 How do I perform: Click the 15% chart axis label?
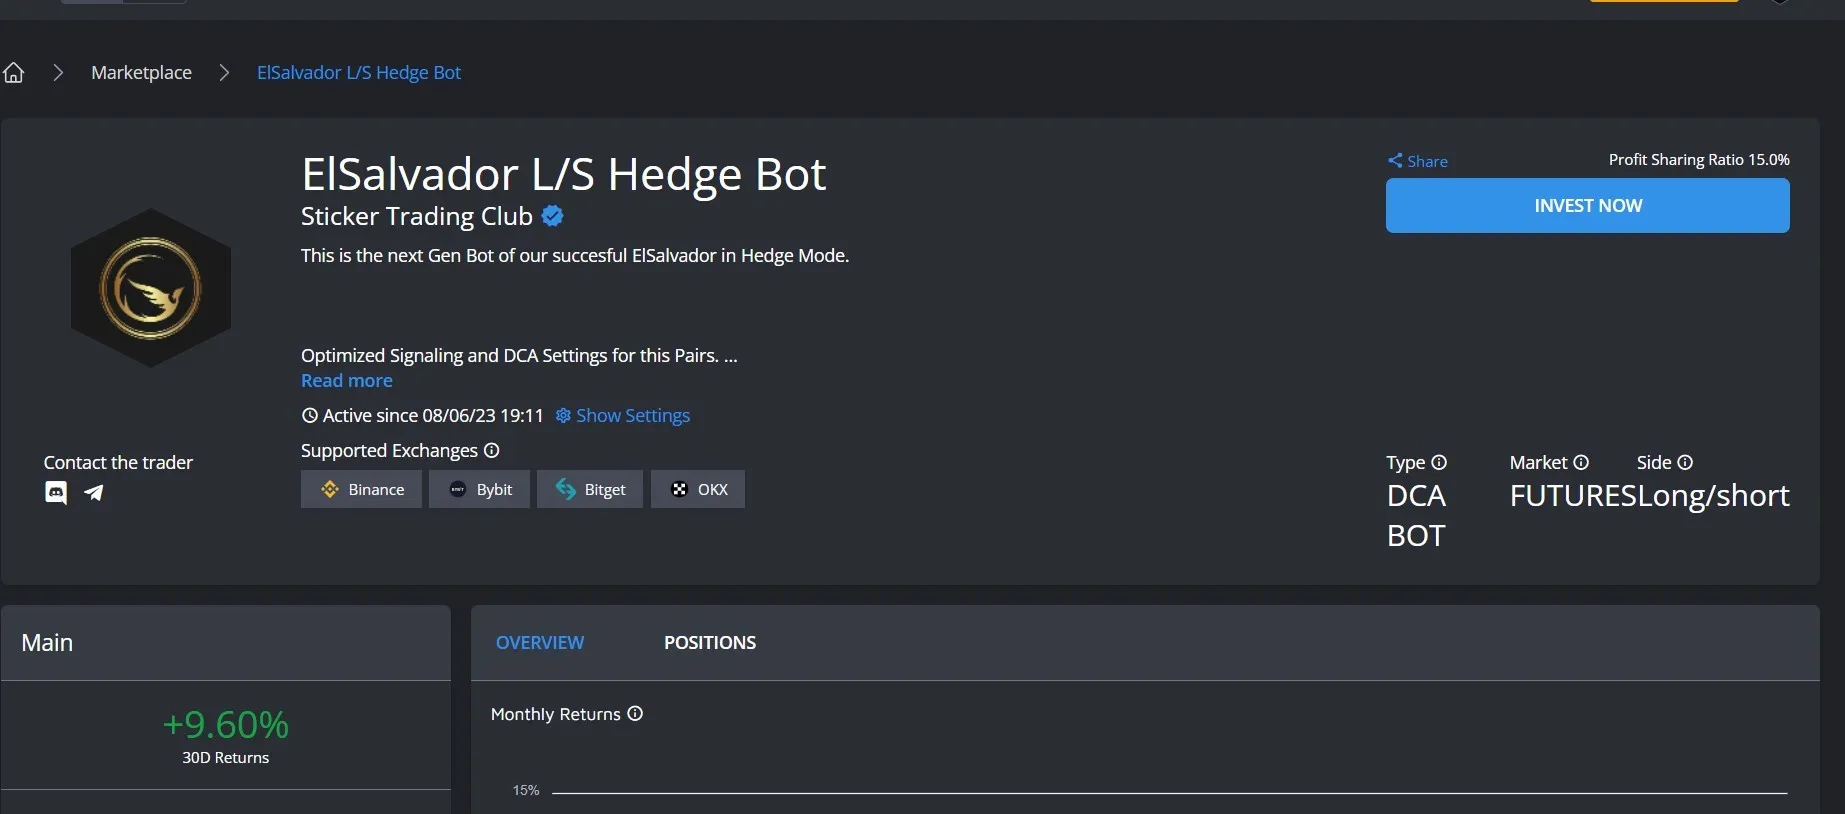(x=526, y=790)
